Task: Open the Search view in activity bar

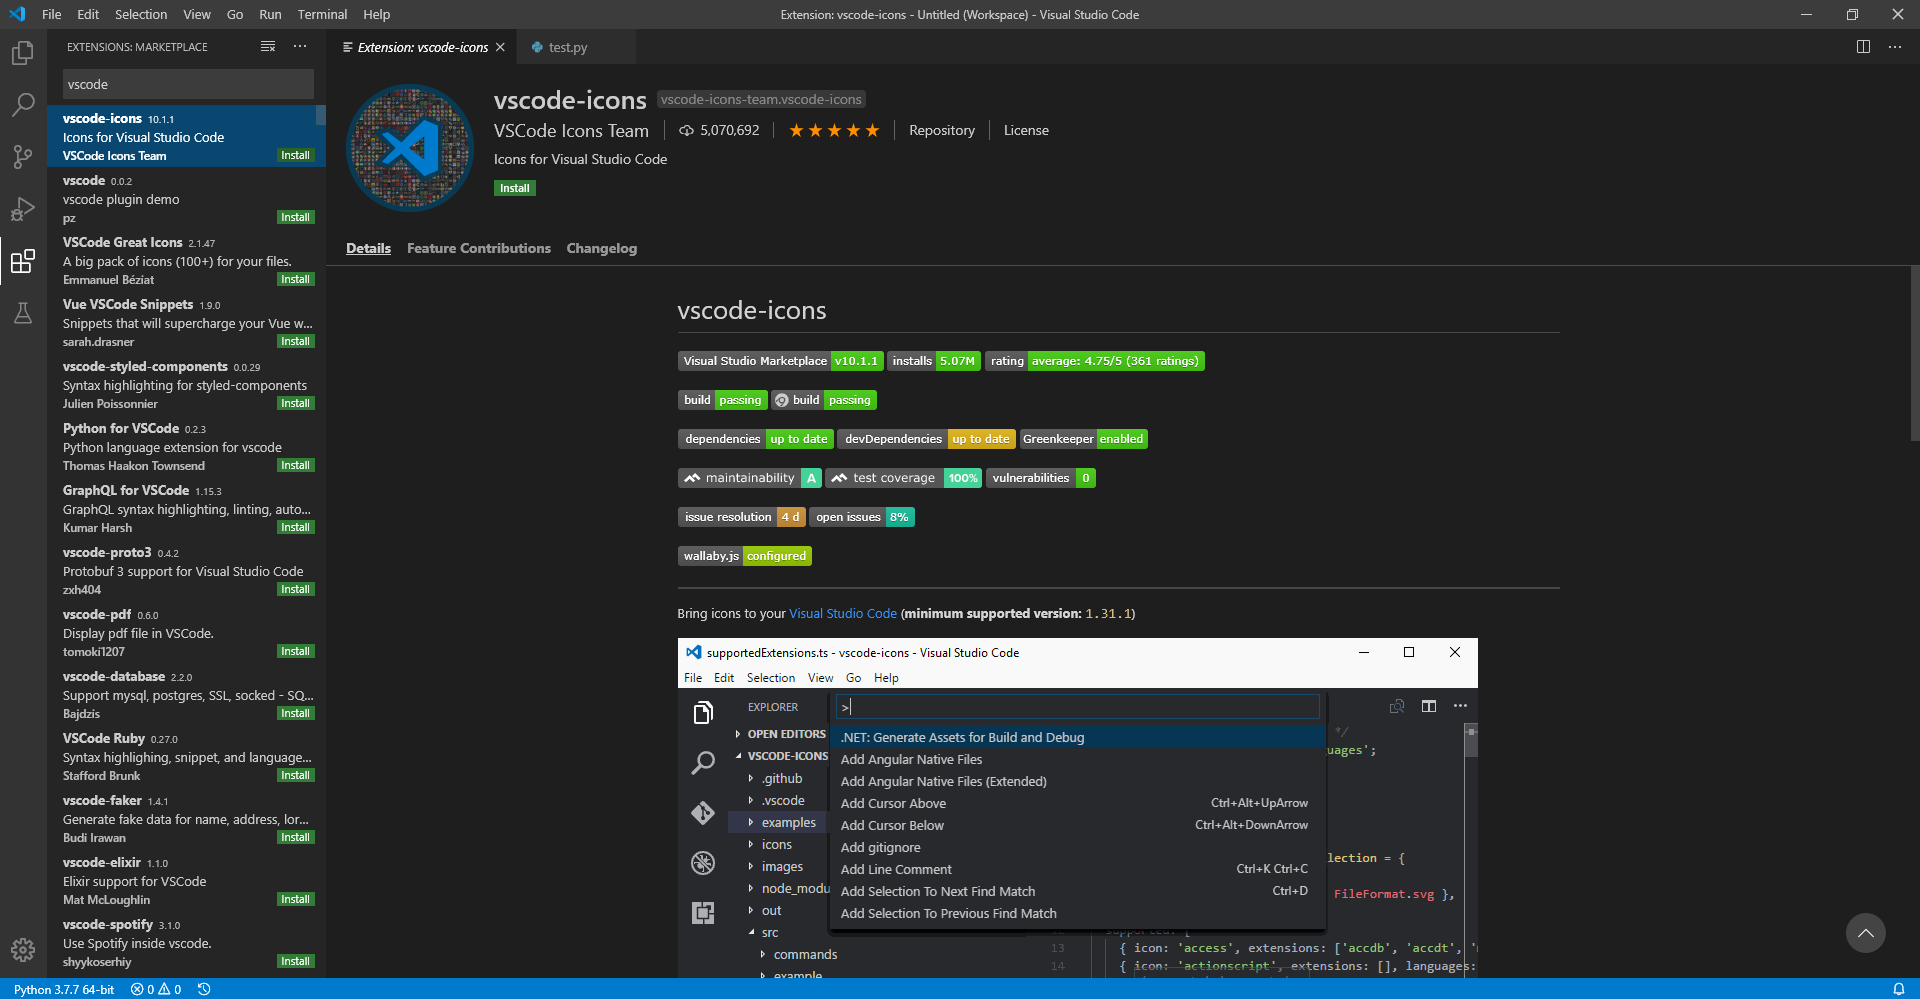Action: tap(23, 105)
